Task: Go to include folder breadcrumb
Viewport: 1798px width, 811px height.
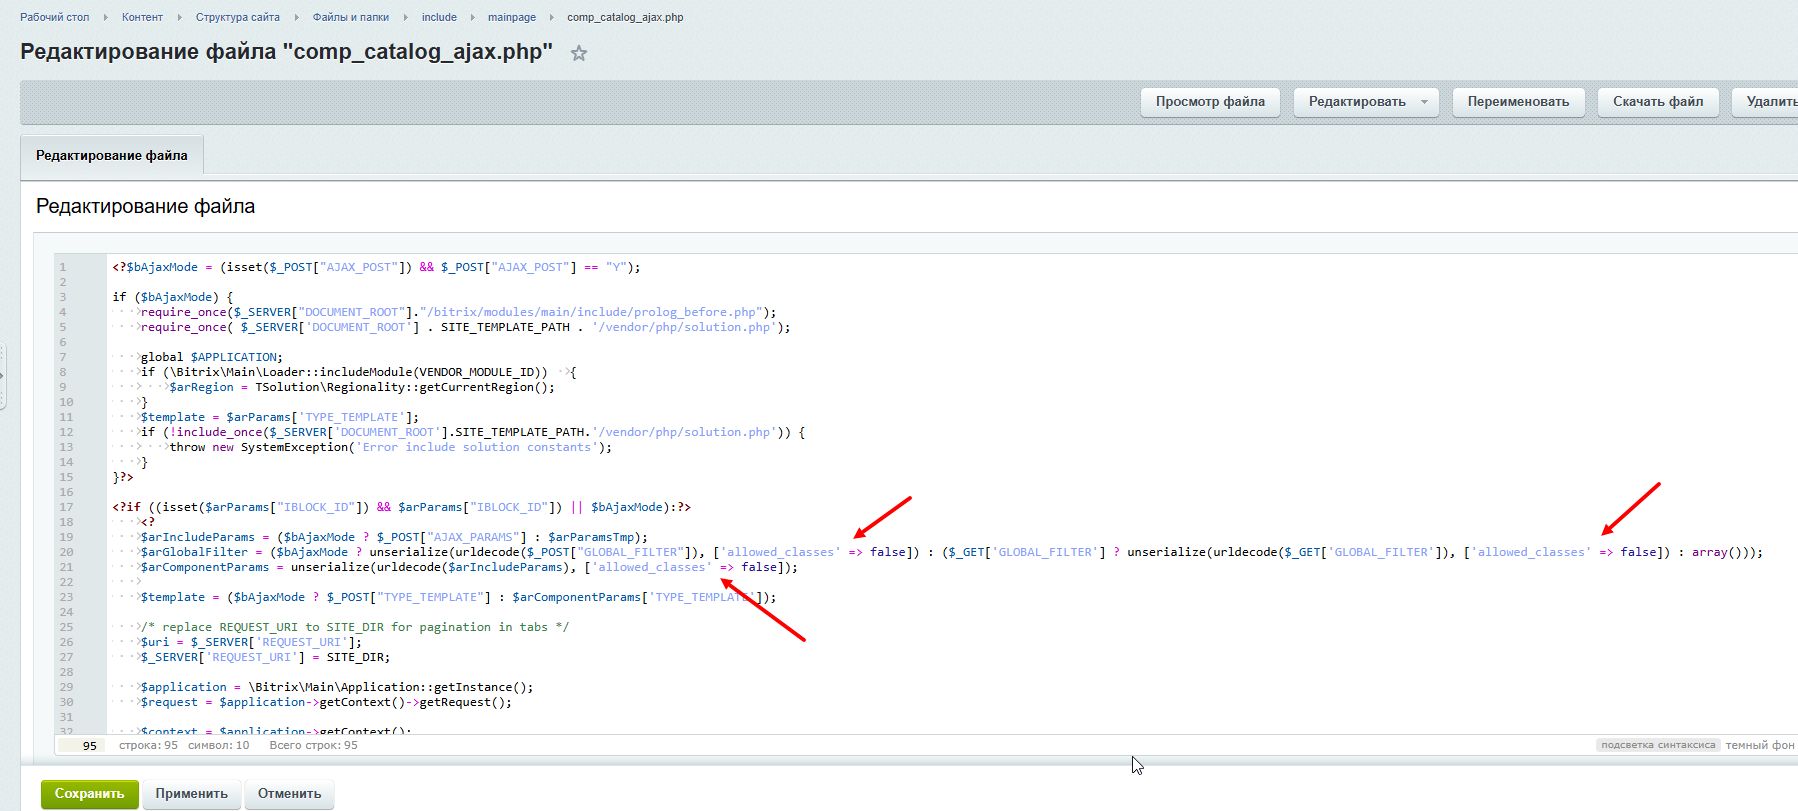Action: click(x=439, y=17)
